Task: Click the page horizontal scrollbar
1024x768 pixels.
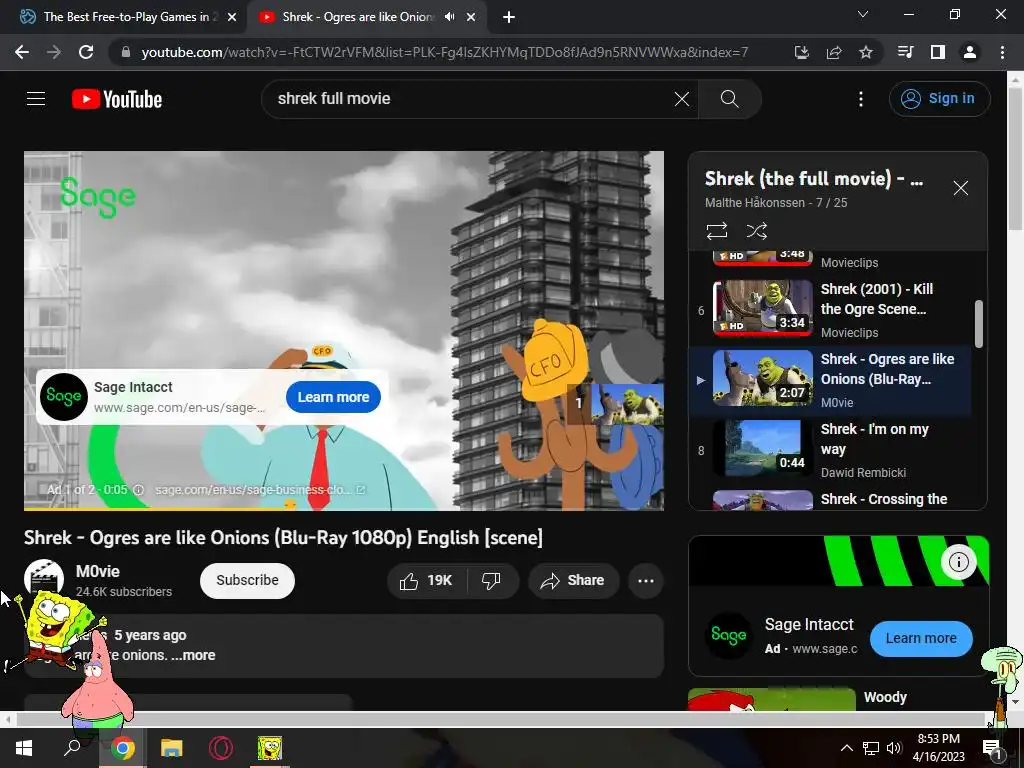Action: [x=500, y=719]
